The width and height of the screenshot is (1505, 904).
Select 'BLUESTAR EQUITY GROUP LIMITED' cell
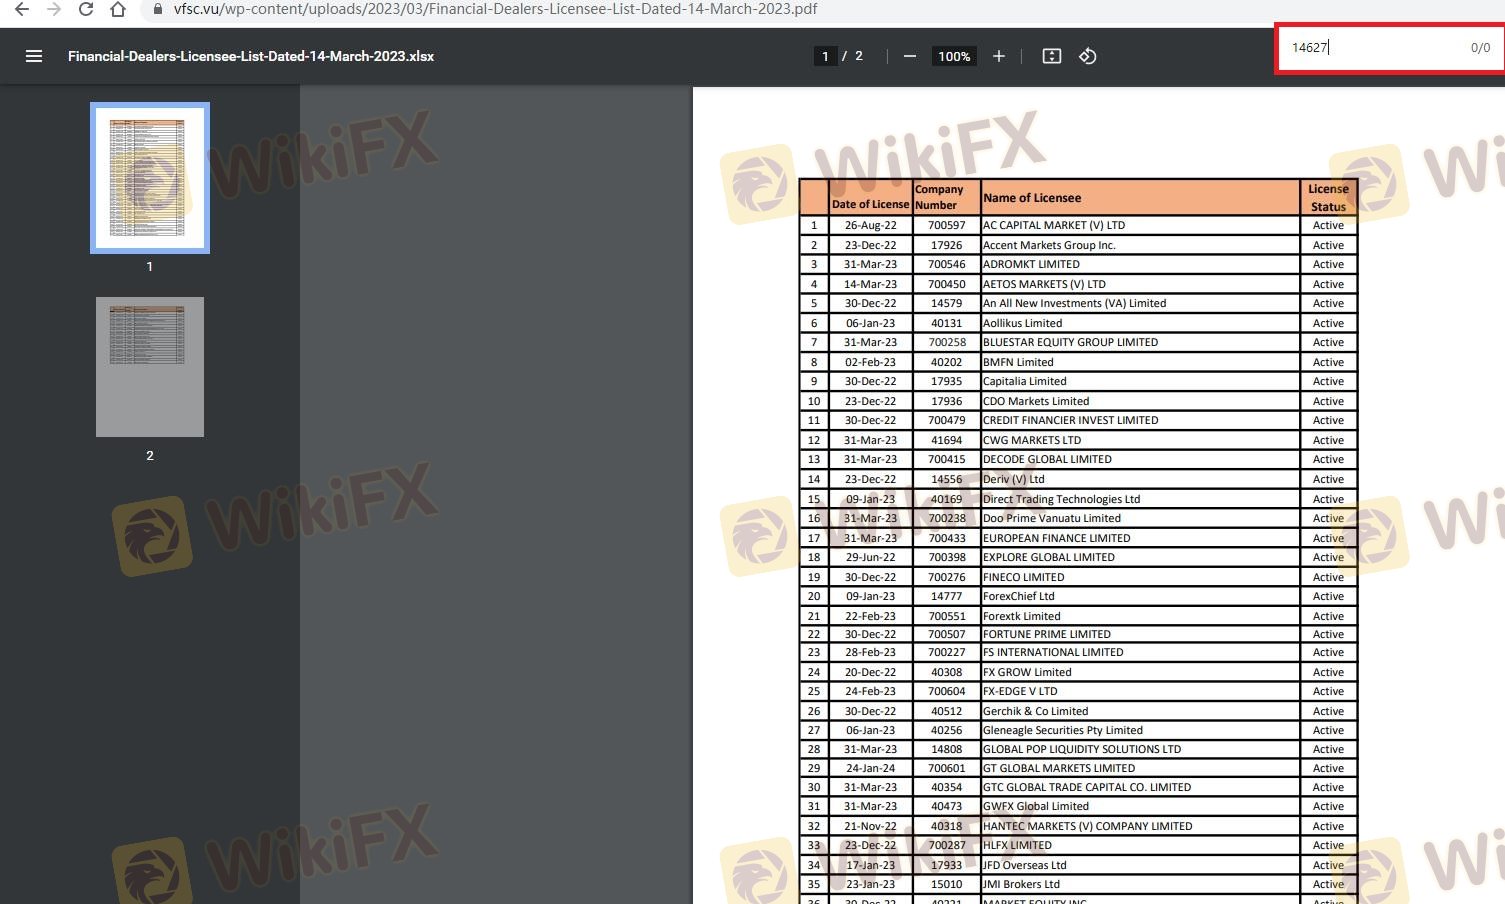1140,343
